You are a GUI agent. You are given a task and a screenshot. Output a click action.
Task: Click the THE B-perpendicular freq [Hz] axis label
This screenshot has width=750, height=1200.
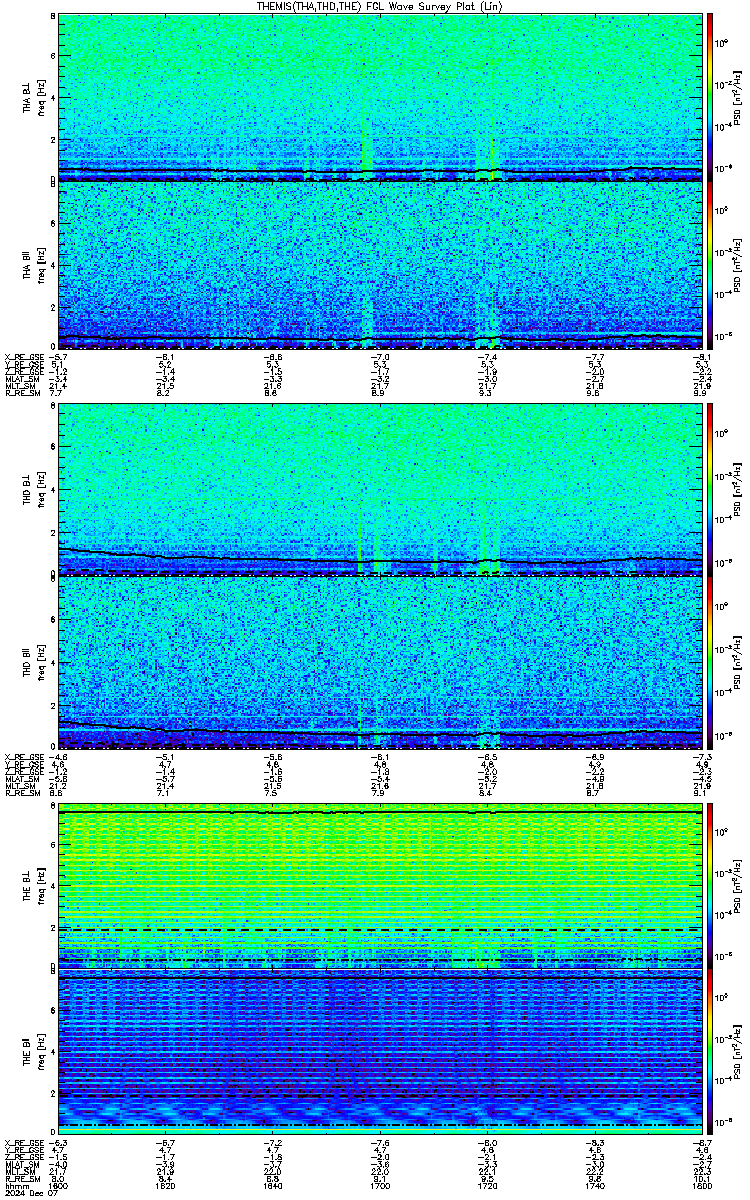point(39,885)
